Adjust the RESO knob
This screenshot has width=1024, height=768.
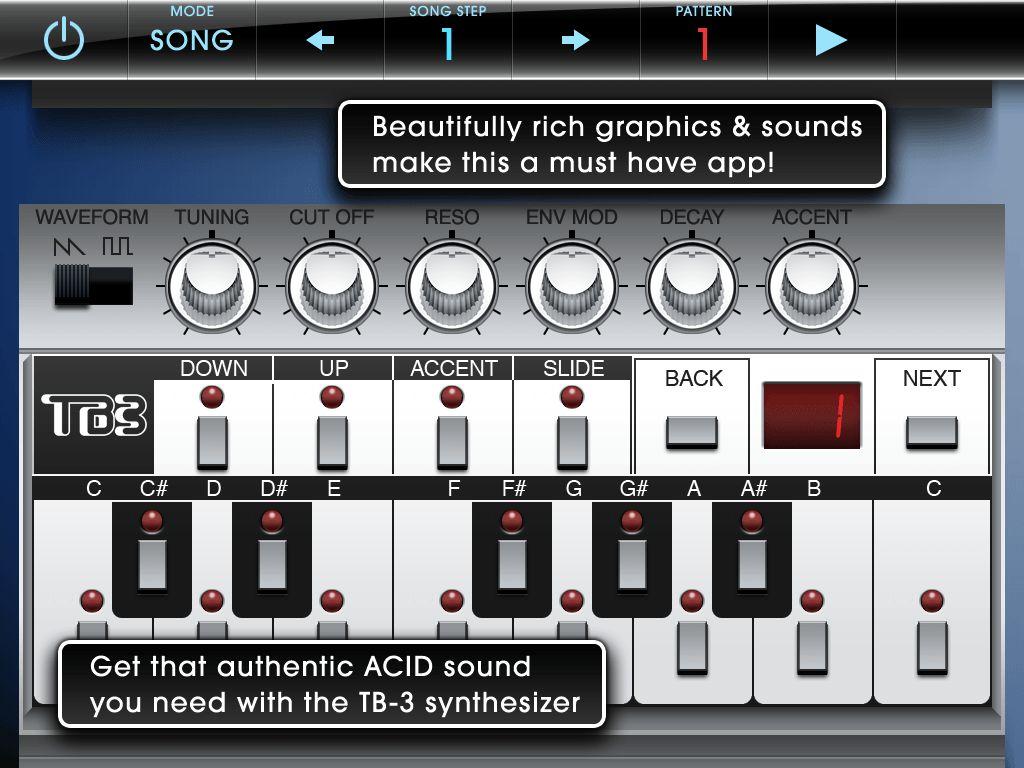tap(452, 286)
